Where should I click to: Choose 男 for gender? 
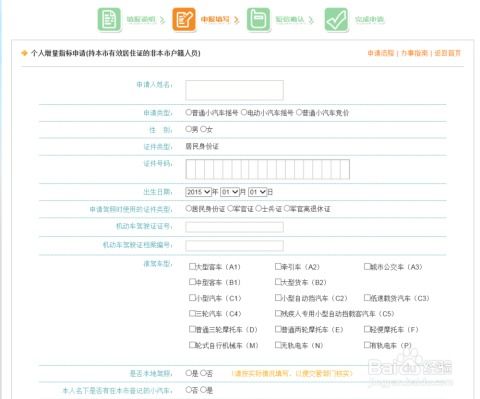(x=189, y=129)
